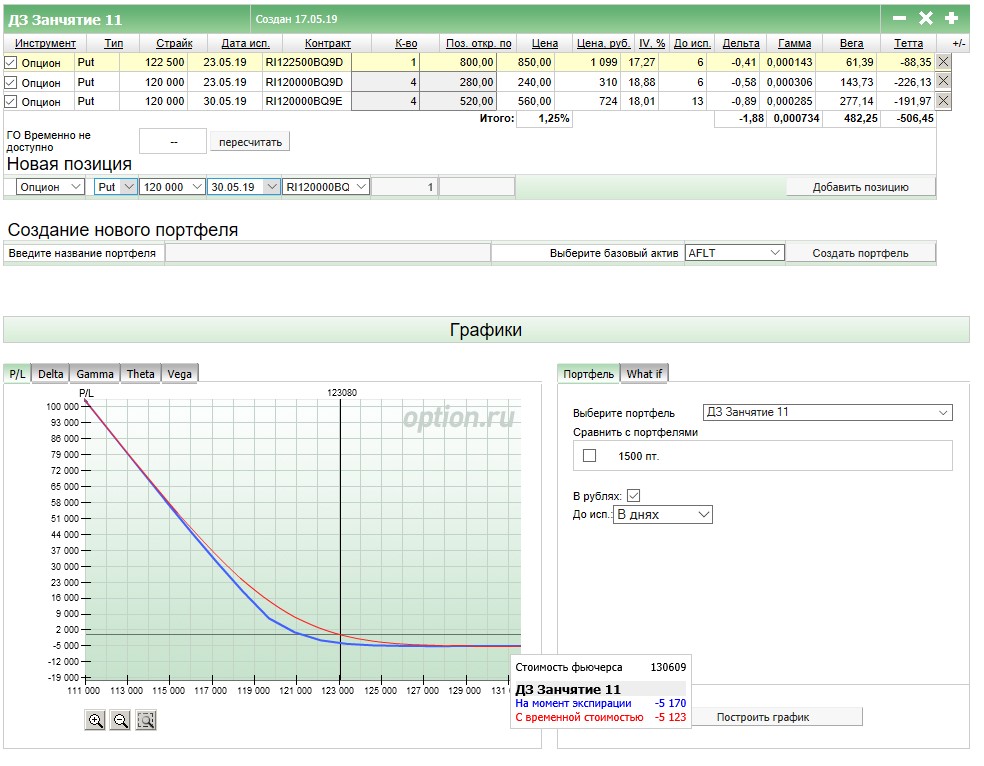Sort the table by the 'Страйк' column header

tap(174, 43)
